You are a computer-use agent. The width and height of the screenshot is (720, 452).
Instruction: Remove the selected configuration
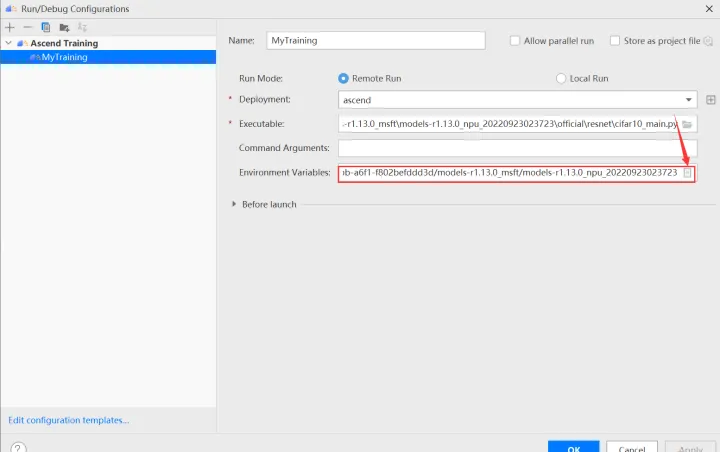point(27,27)
